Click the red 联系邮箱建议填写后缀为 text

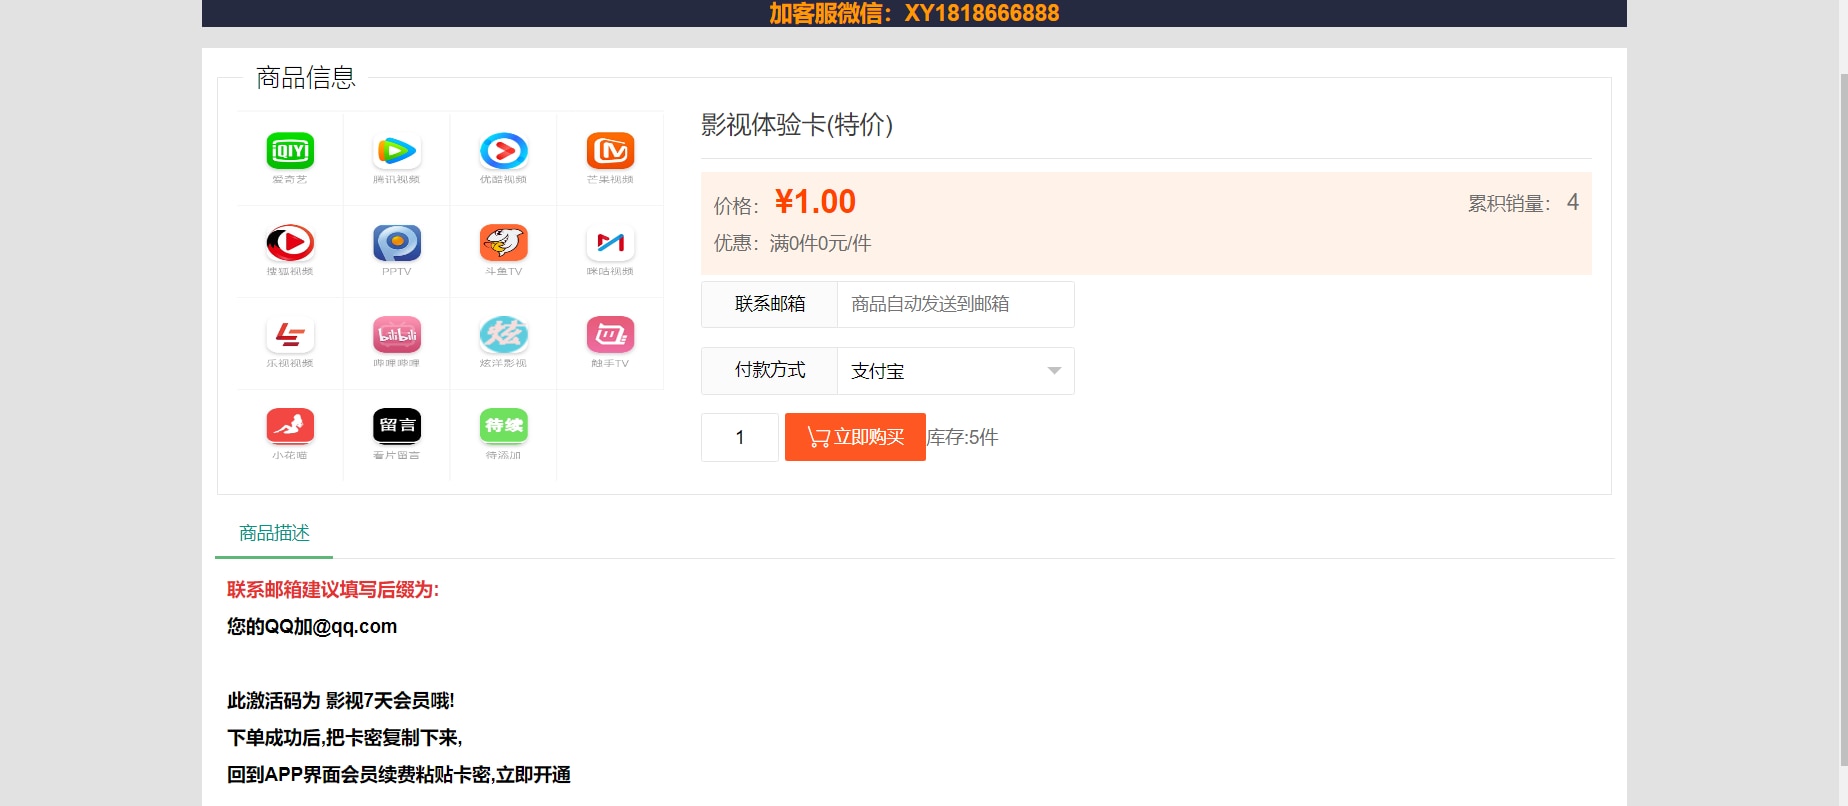pyautogui.click(x=333, y=590)
